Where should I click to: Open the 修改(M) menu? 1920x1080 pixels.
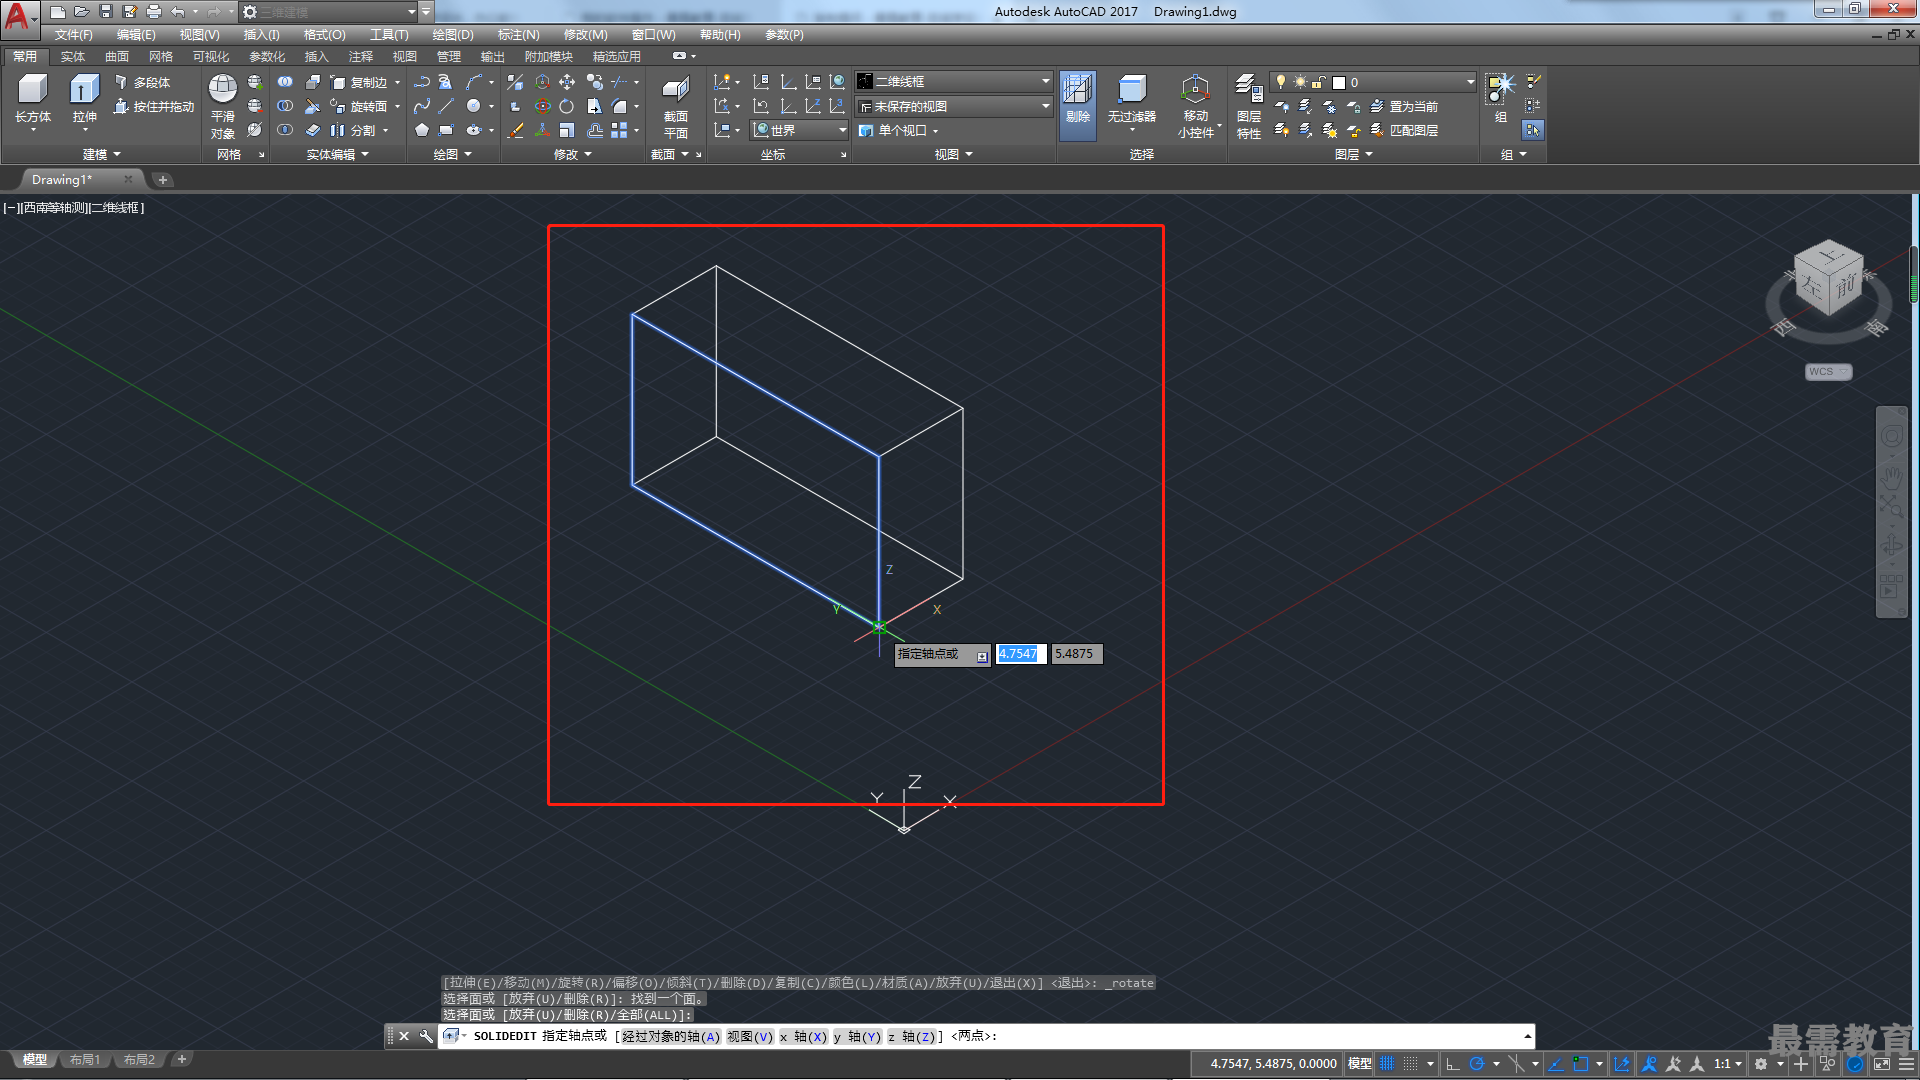point(585,35)
